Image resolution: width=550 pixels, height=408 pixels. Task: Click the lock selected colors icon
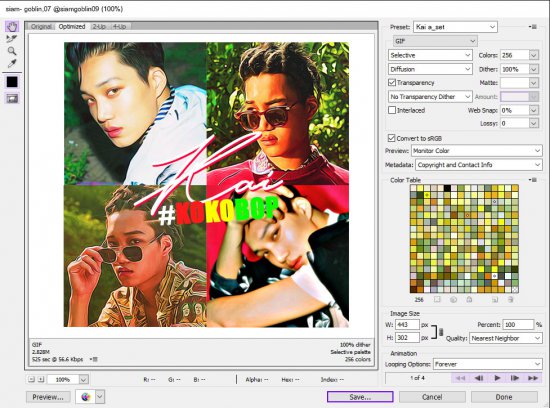(469, 300)
